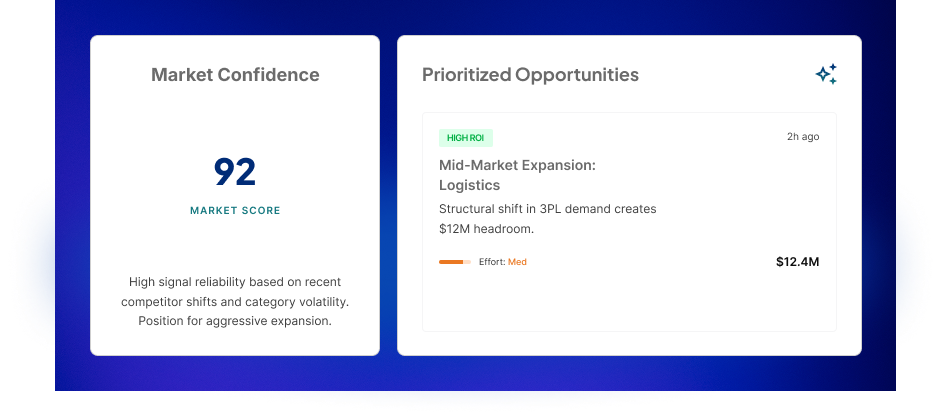Click the HIGH ROI badge
This screenshot has width=941, height=416.
point(465,138)
